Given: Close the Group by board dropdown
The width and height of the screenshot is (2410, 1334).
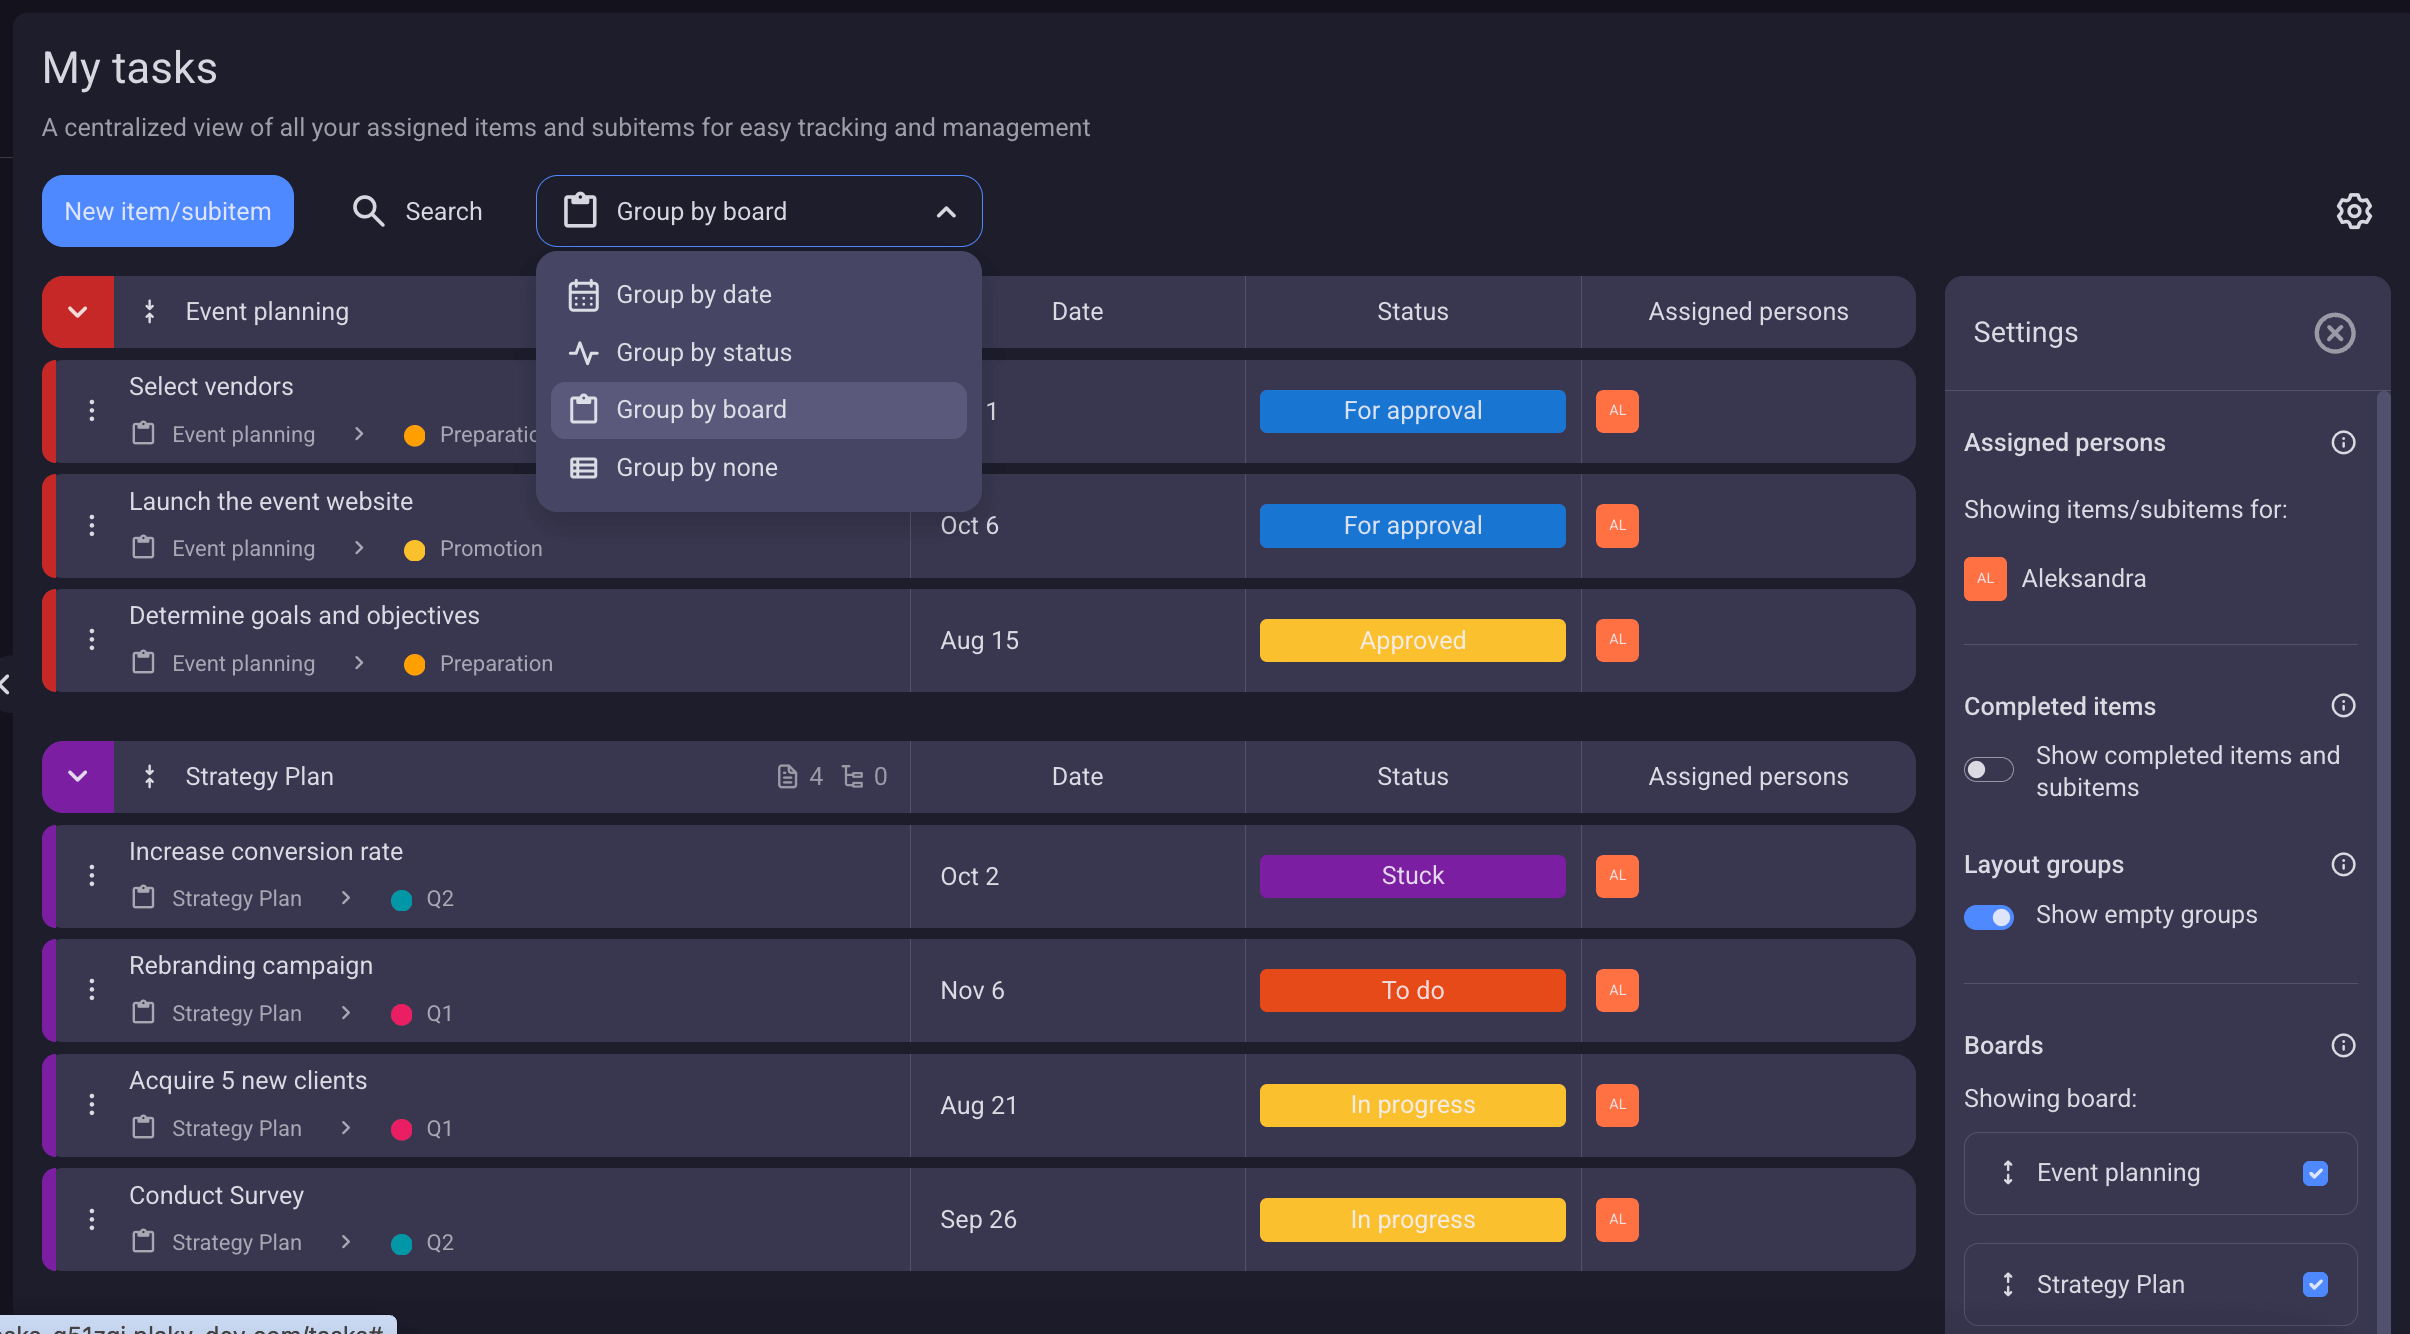Looking at the screenshot, I should (x=945, y=211).
